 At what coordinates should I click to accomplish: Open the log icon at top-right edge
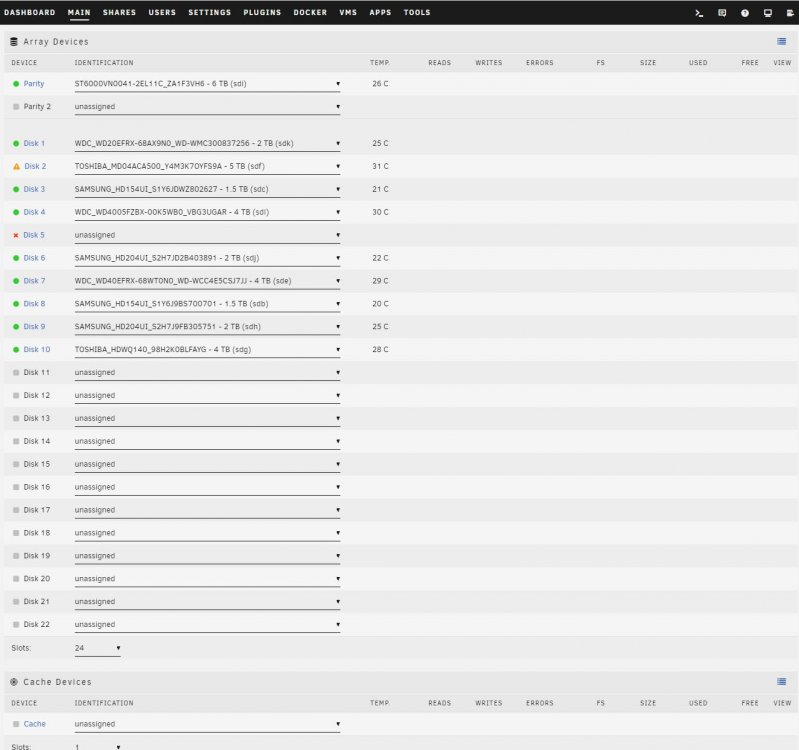tap(790, 13)
